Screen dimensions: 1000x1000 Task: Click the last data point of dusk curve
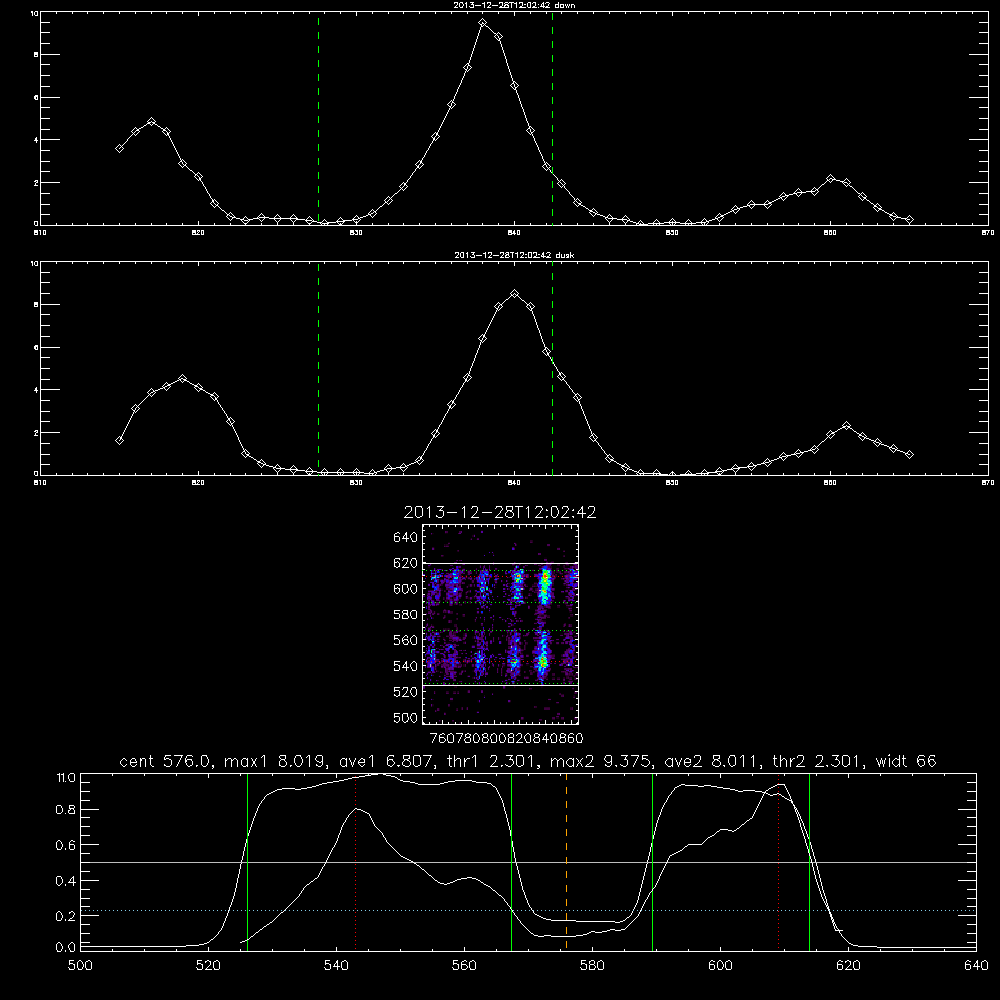tap(909, 455)
